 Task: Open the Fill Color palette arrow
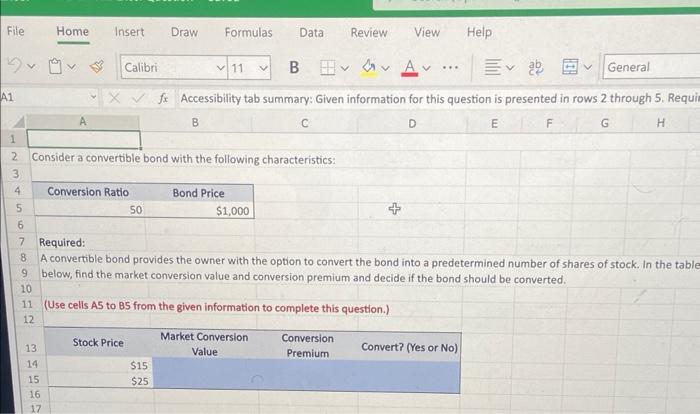385,68
